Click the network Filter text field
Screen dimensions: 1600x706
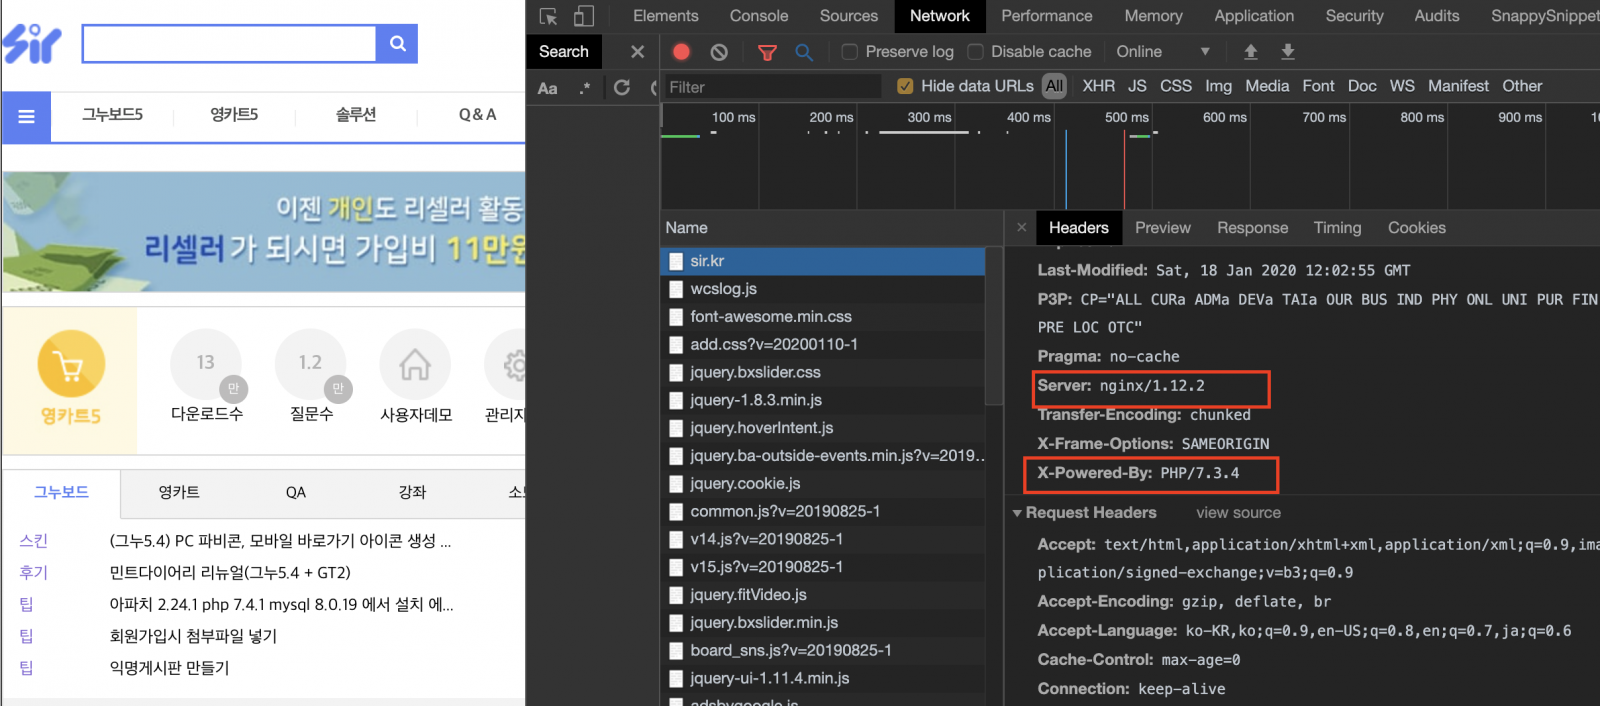770,87
